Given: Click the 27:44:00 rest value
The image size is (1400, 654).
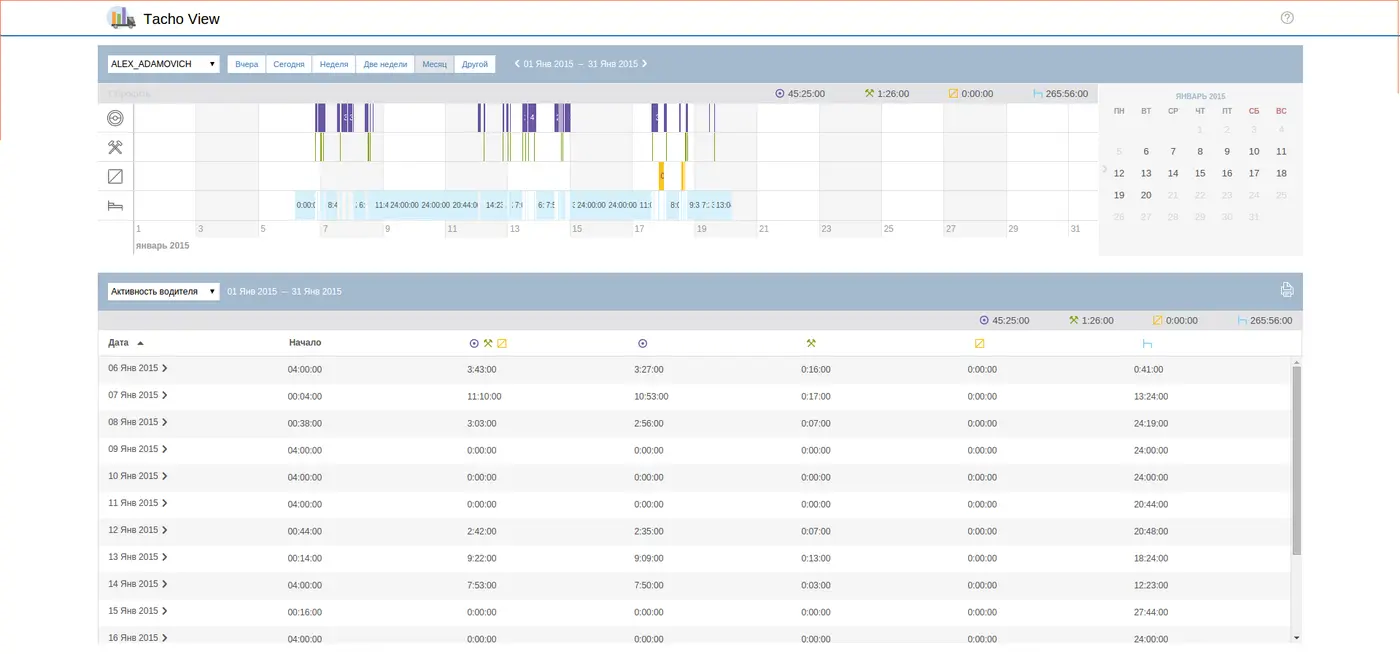Looking at the screenshot, I should [1150, 612].
